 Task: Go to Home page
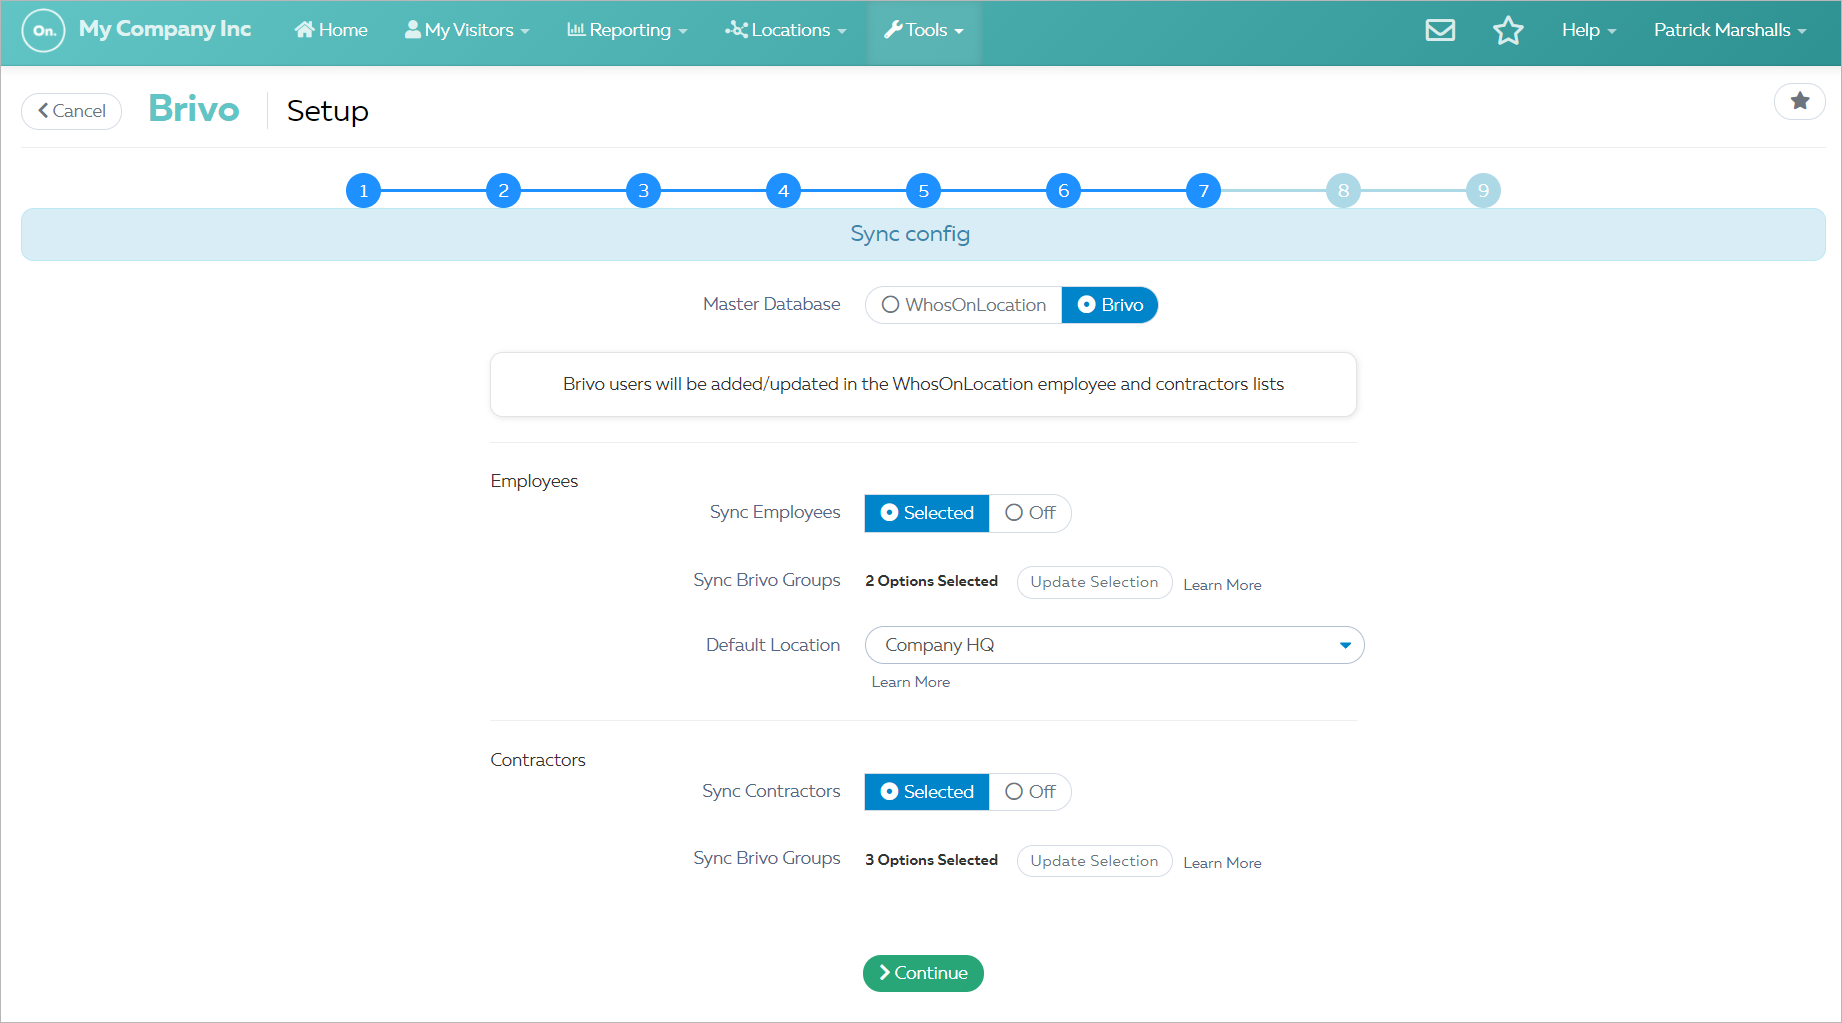(x=331, y=30)
